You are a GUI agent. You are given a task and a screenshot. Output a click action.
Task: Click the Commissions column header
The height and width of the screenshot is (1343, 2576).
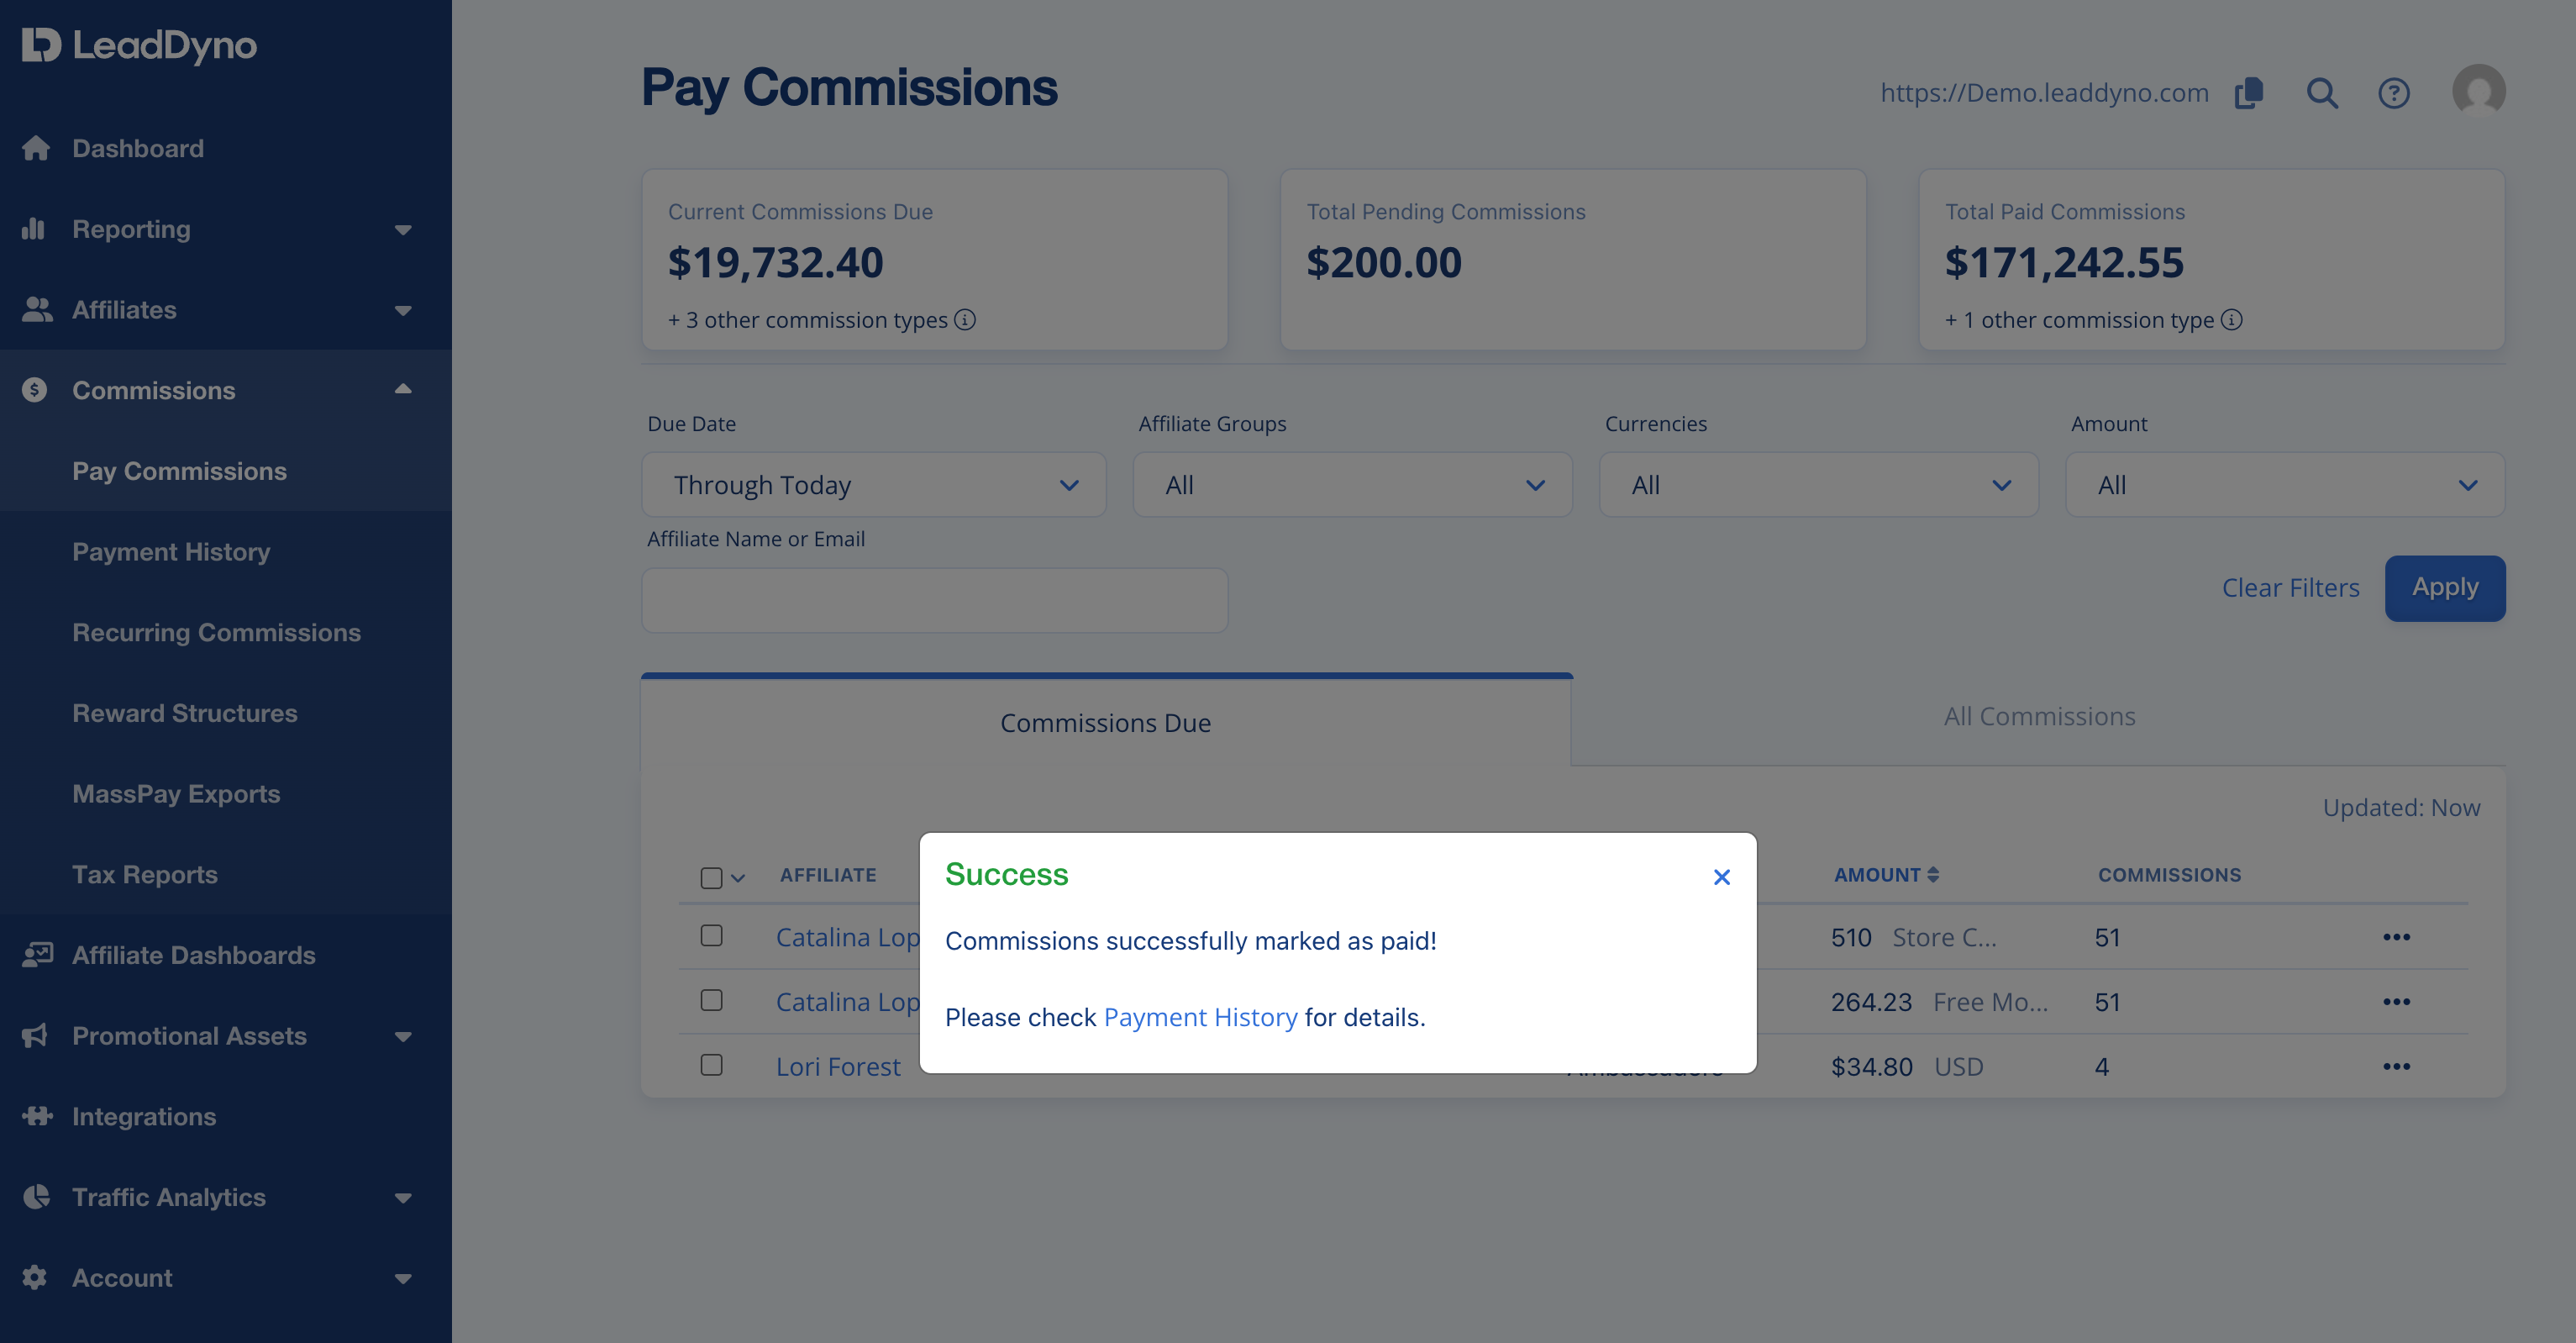[2169, 875]
